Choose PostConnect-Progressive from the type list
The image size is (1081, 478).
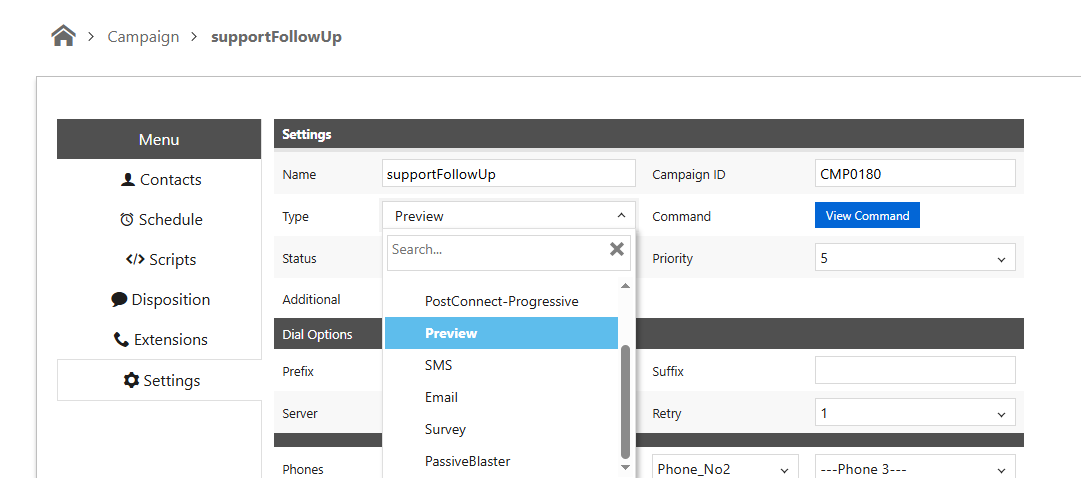[501, 301]
